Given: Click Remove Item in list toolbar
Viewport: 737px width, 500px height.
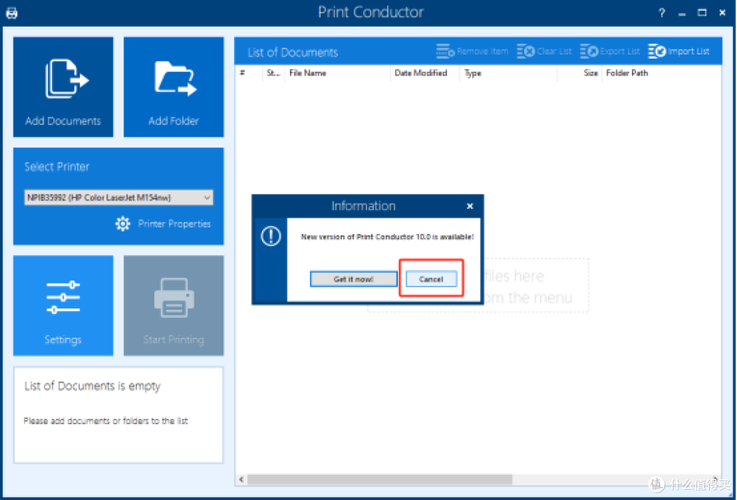Looking at the screenshot, I should 472,51.
